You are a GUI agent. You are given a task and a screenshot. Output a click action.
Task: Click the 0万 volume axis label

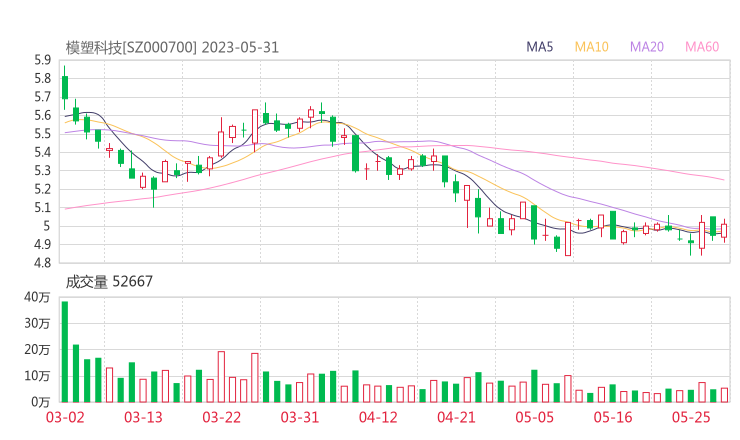tap(41, 402)
